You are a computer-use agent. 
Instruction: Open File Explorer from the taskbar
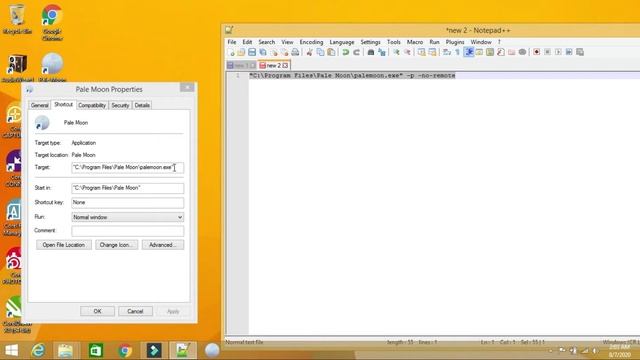pyautogui.click(x=65, y=350)
